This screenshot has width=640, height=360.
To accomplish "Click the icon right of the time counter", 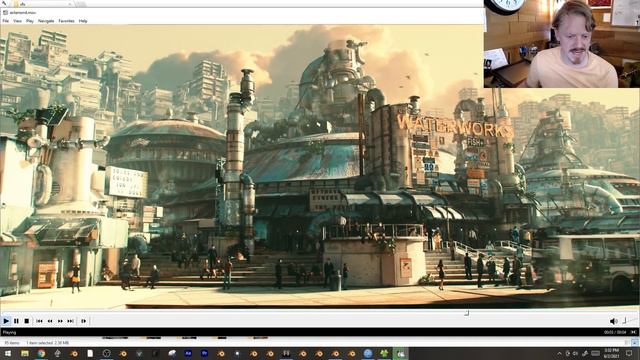I will (634, 332).
